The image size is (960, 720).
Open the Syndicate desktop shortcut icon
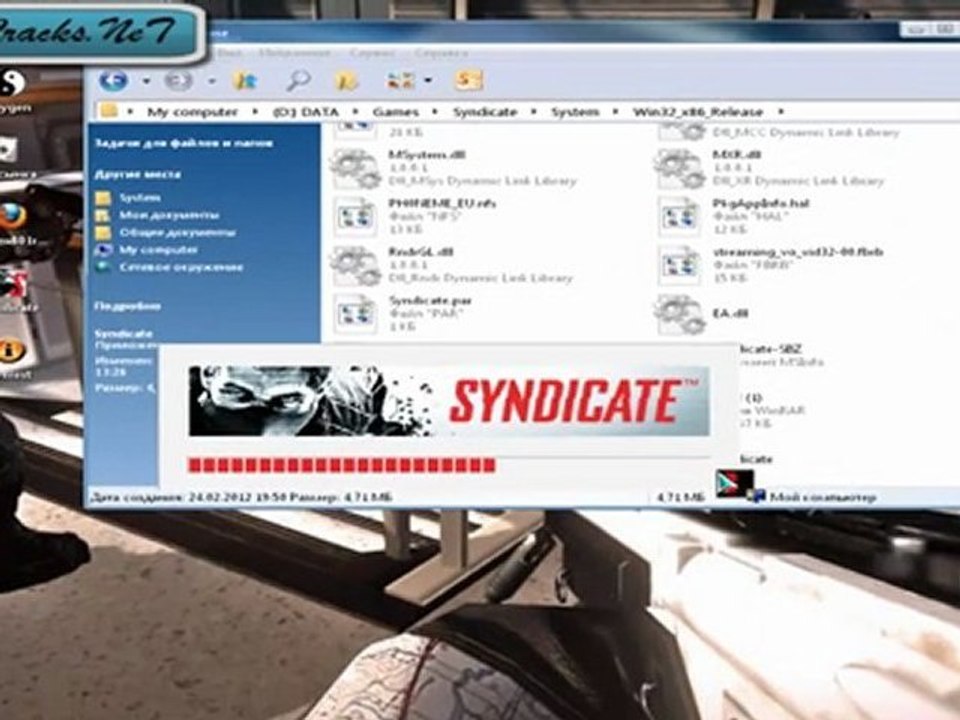coord(14,283)
